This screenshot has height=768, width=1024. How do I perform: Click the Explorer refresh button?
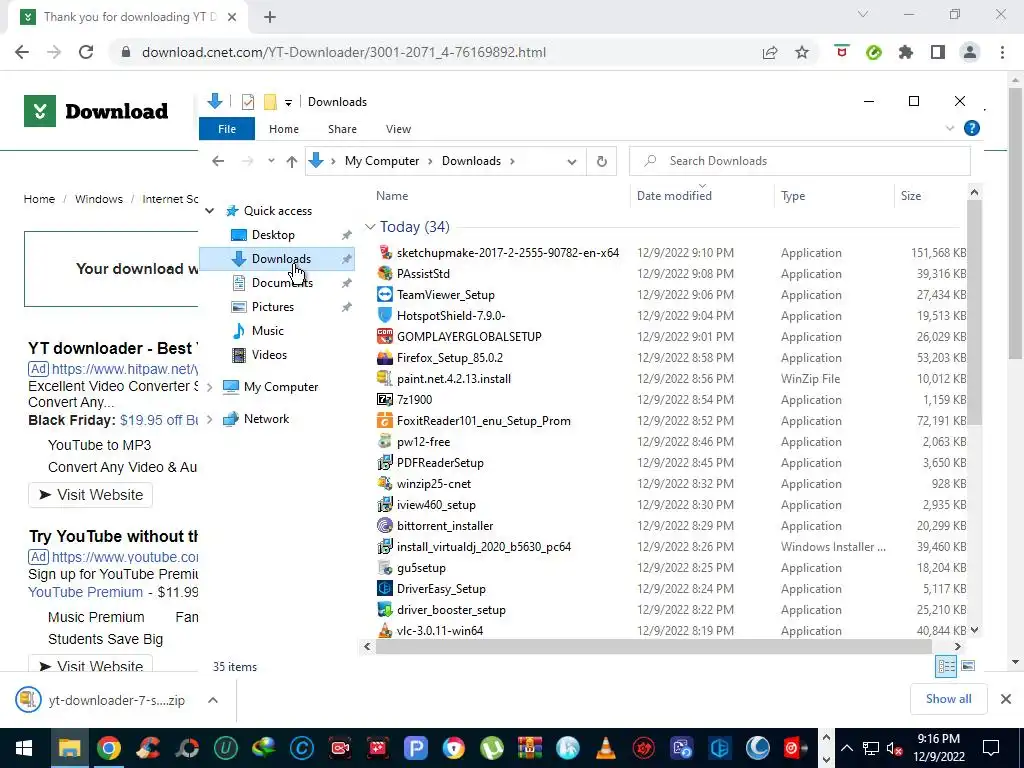click(601, 161)
